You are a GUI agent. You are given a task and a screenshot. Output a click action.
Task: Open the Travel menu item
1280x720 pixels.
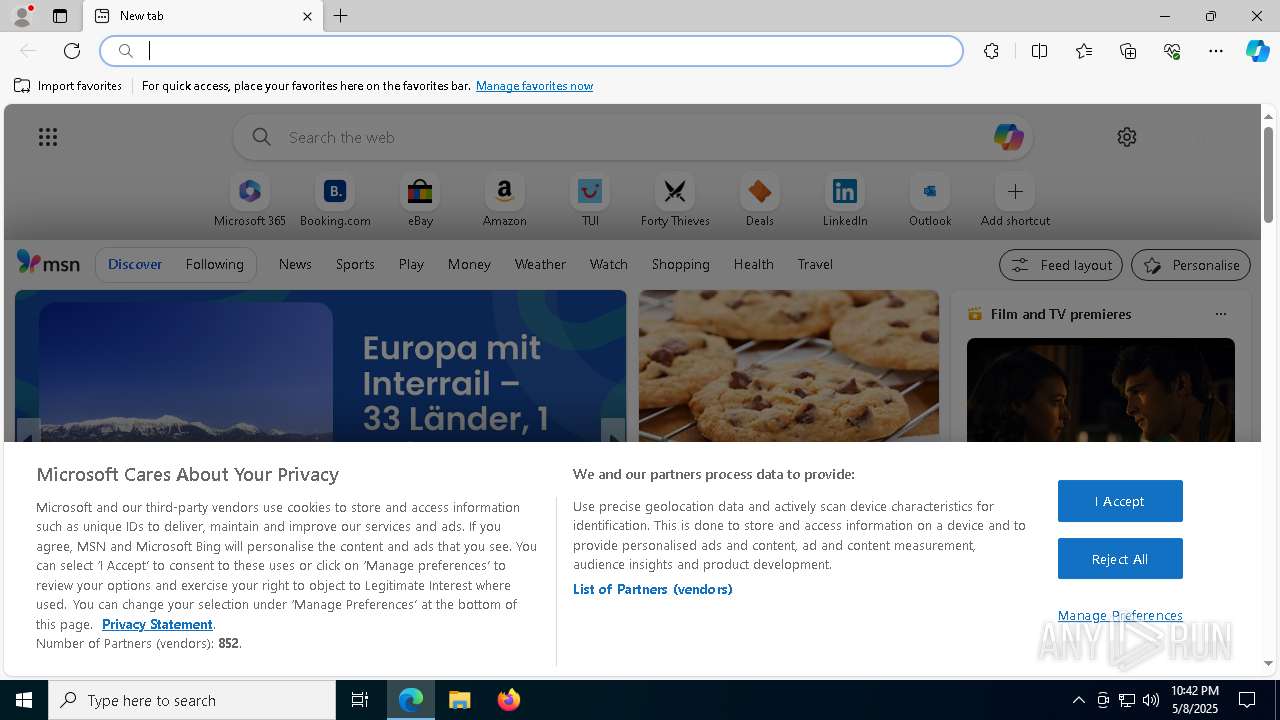click(815, 264)
